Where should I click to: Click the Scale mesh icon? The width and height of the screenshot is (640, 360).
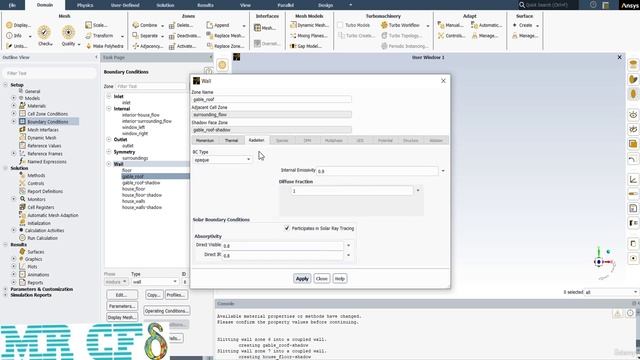(x=96, y=25)
